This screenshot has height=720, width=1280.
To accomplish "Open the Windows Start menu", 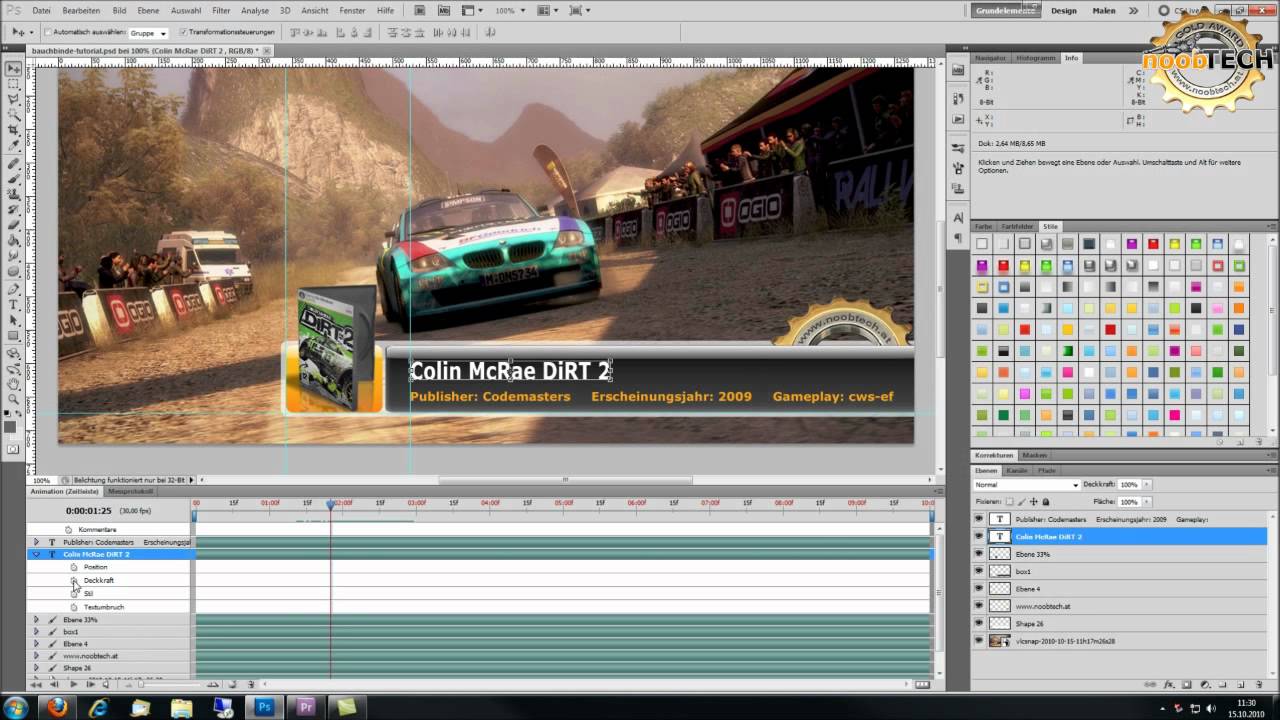I will click(18, 706).
